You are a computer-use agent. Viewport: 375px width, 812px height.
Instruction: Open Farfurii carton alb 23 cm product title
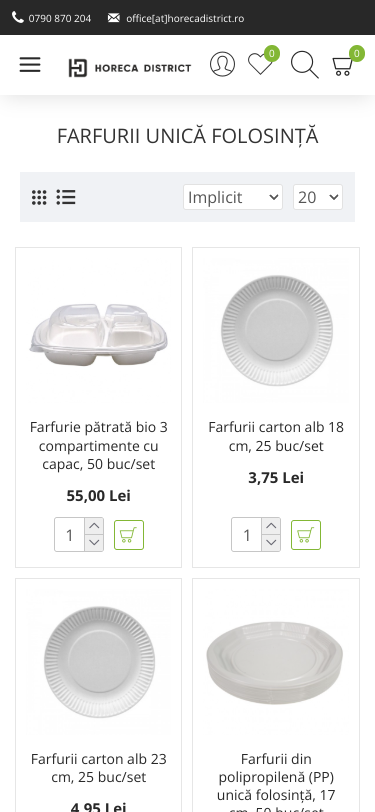point(98,768)
